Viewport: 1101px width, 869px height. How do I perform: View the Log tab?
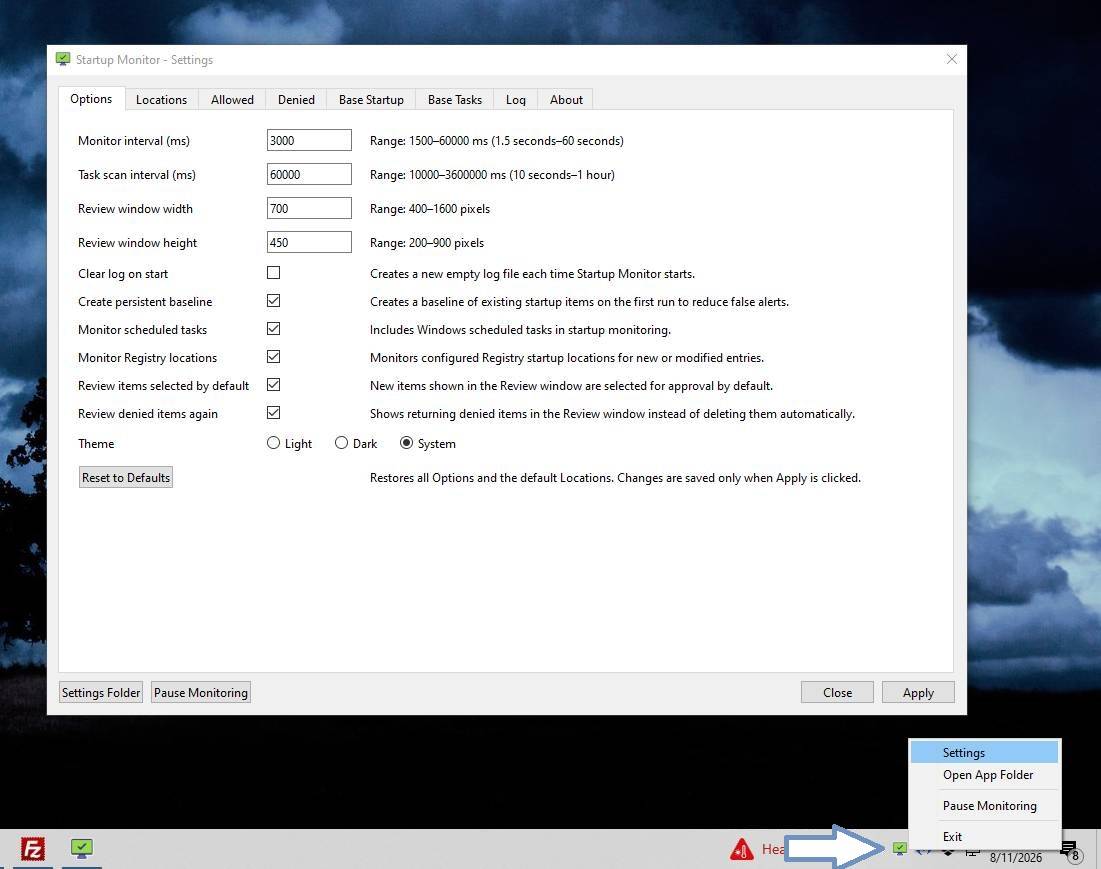tap(515, 100)
